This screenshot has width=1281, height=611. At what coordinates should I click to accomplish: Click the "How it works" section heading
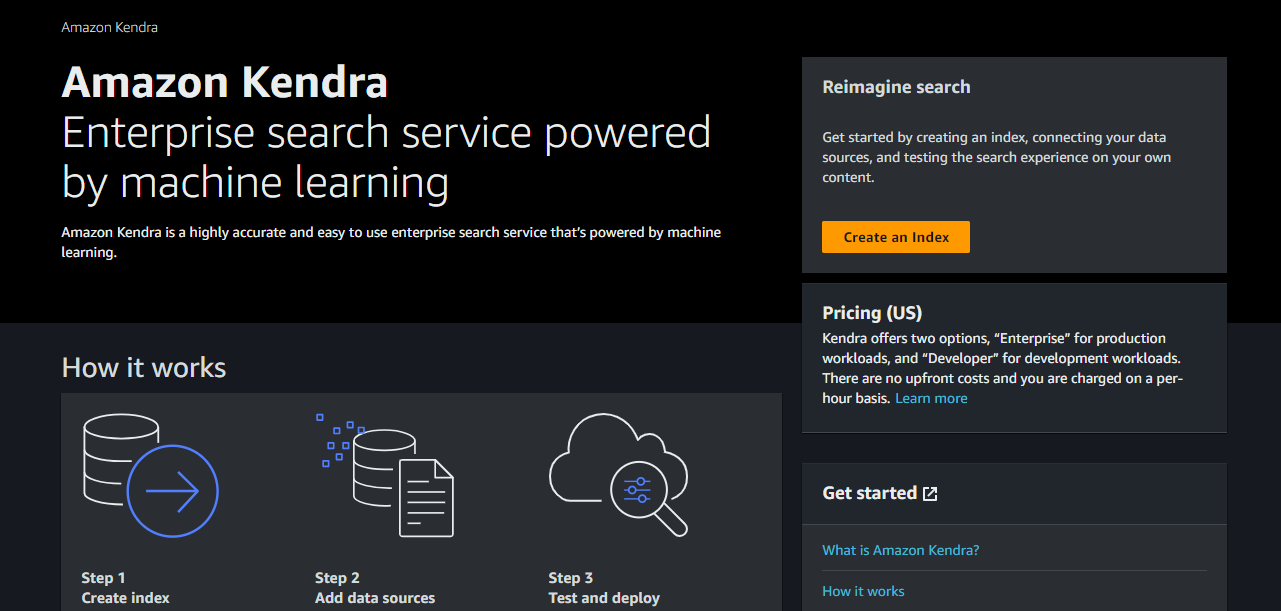[x=143, y=367]
